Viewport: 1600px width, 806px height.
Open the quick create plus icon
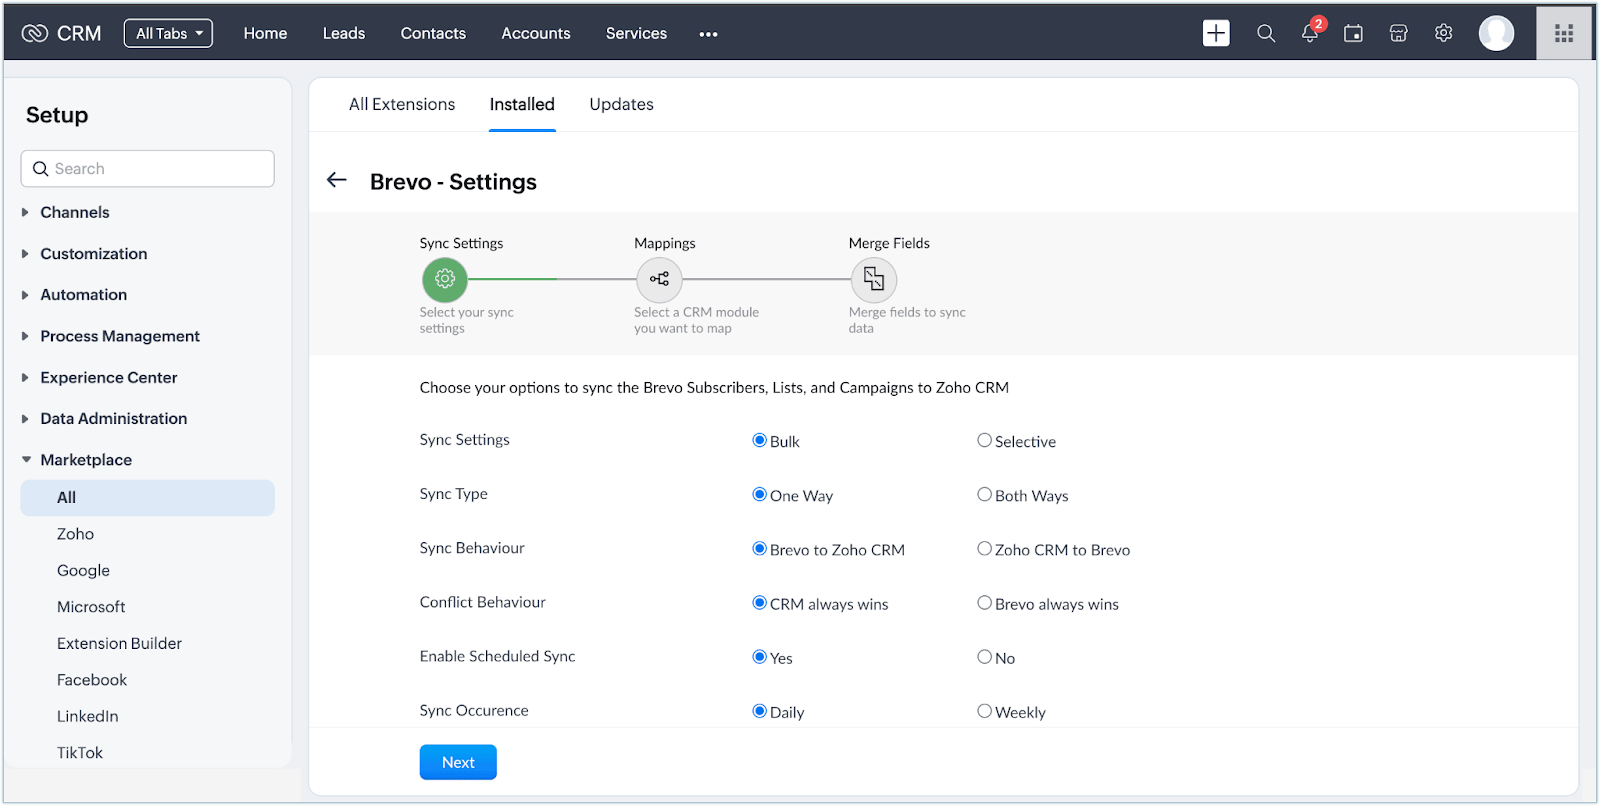point(1216,33)
